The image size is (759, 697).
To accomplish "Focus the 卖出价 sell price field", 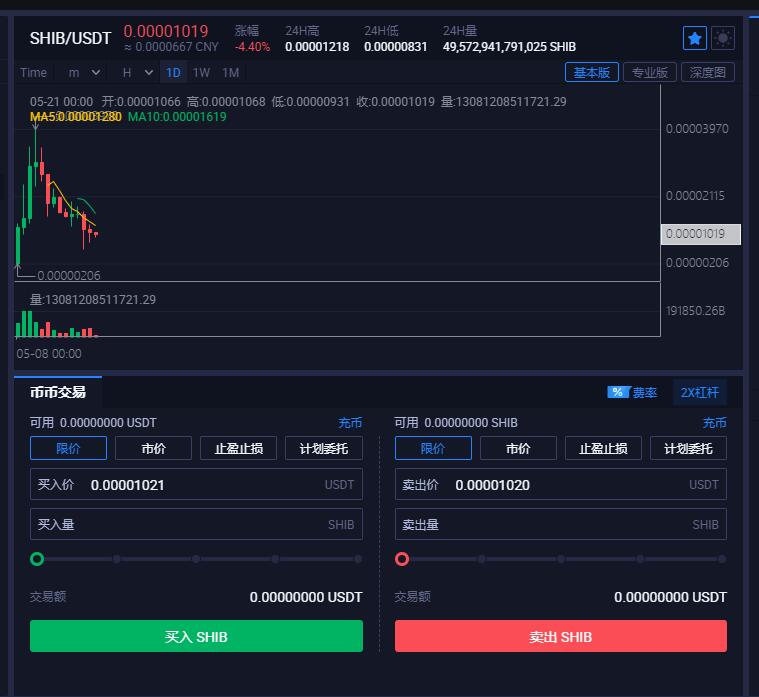I will click(561, 484).
